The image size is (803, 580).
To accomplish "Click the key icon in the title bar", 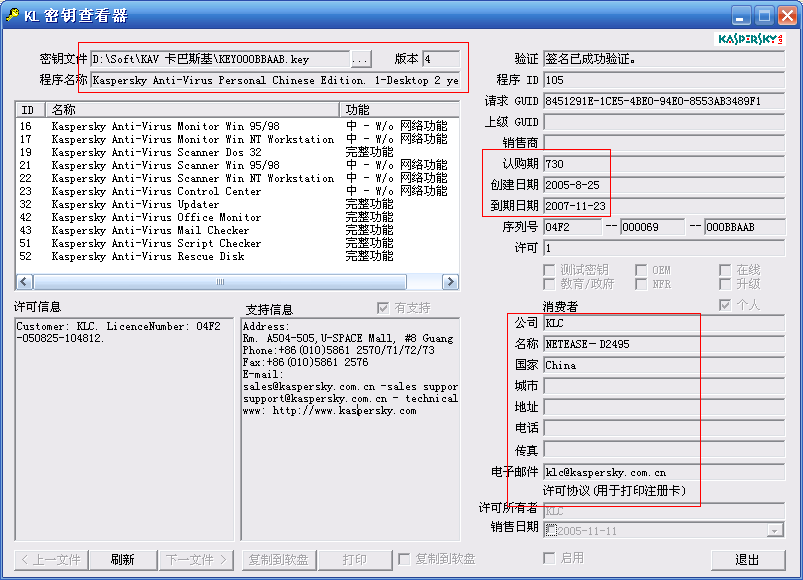I will pos(13,15).
